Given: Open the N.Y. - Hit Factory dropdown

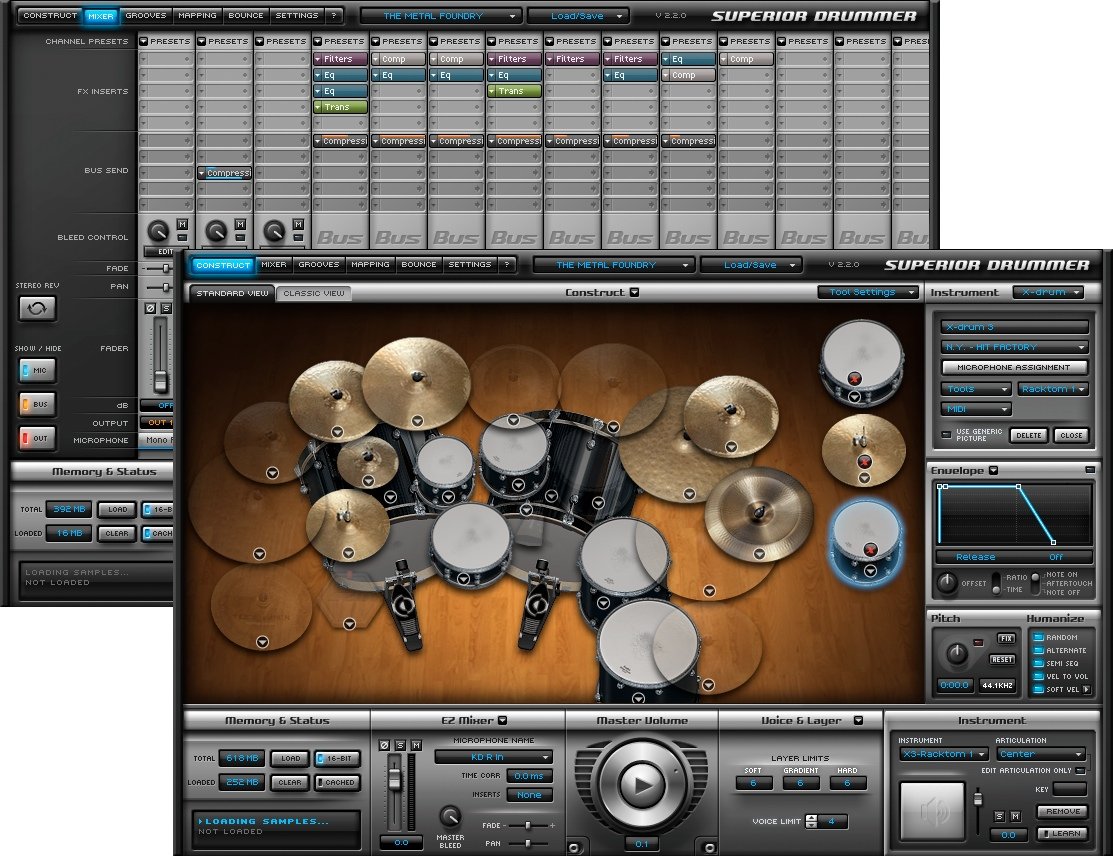Looking at the screenshot, I should (x=1014, y=347).
